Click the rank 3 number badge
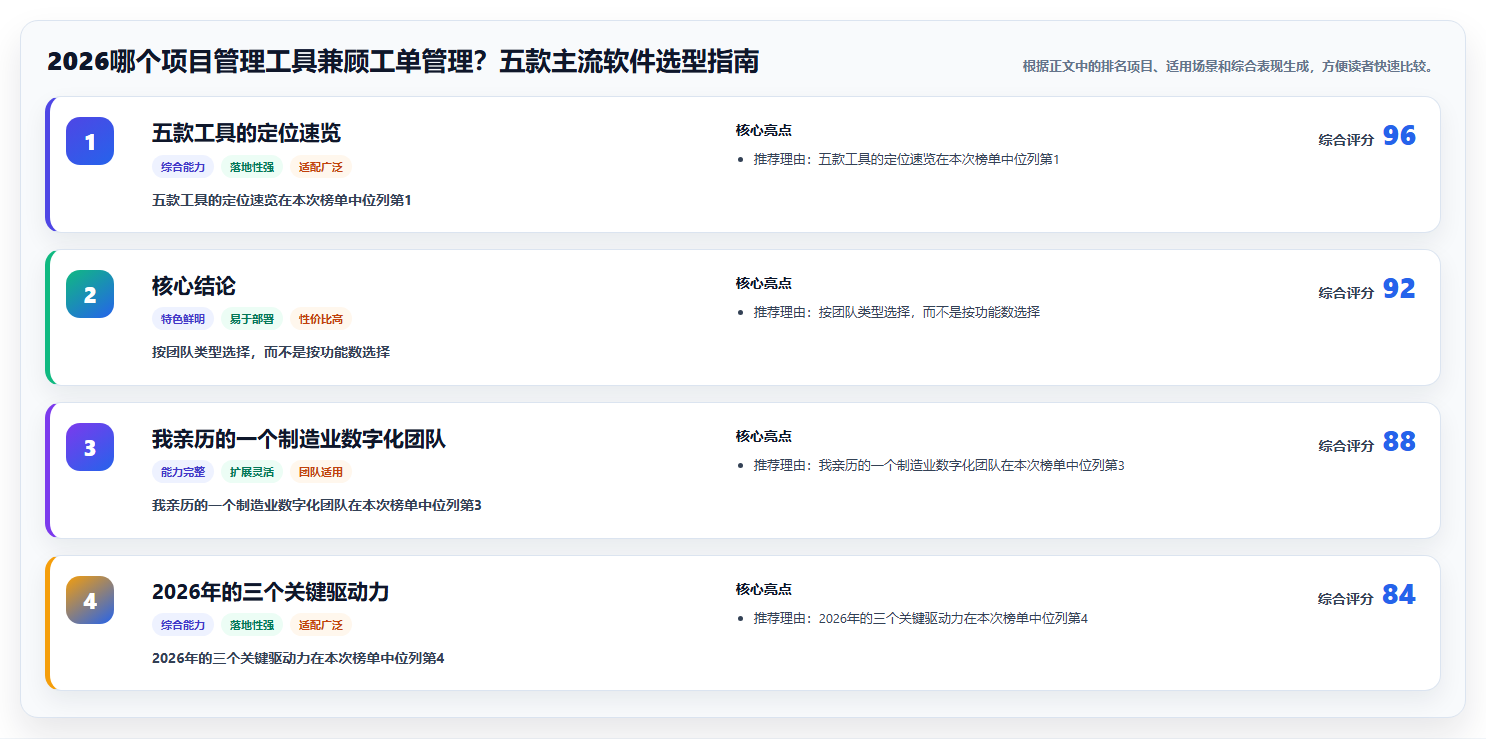The width and height of the screenshot is (1486, 739). click(x=90, y=447)
